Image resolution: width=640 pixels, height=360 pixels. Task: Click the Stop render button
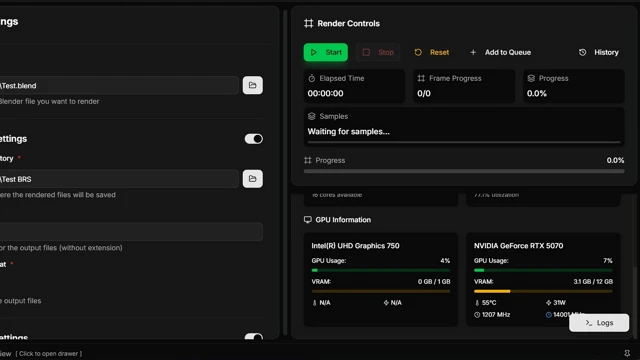click(378, 52)
